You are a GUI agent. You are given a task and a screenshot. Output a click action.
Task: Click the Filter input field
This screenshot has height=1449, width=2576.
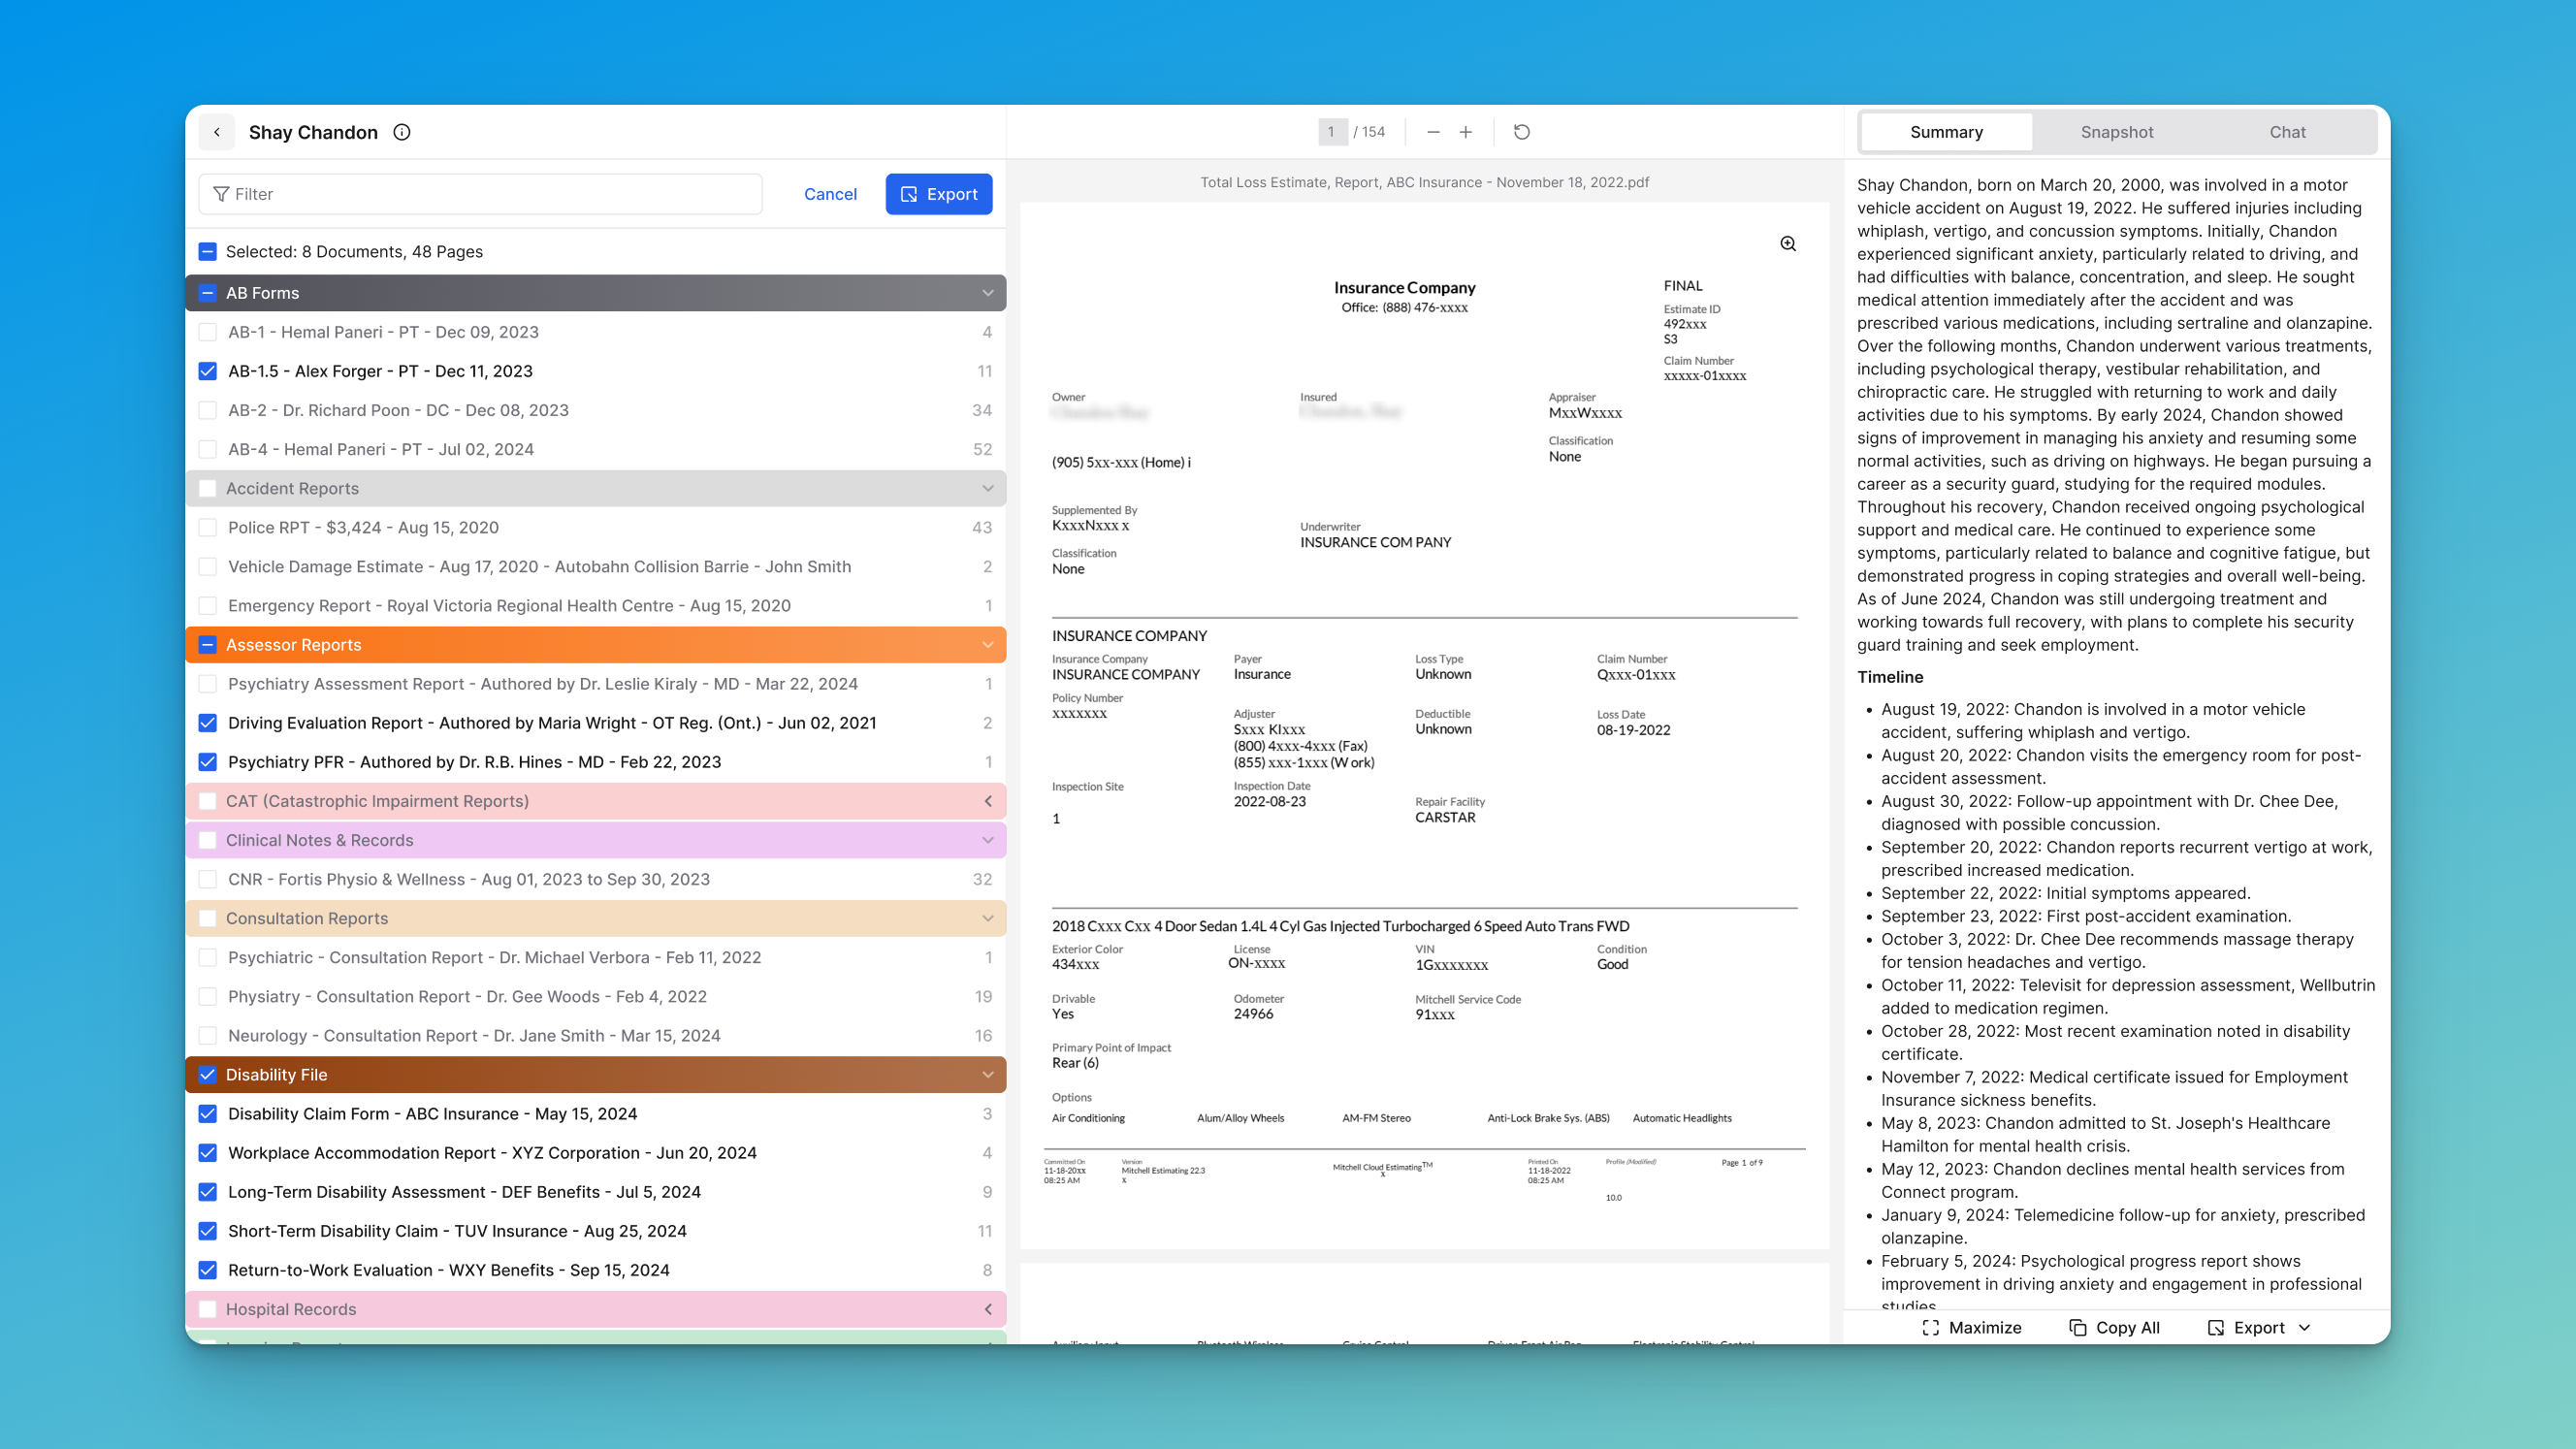click(x=480, y=194)
